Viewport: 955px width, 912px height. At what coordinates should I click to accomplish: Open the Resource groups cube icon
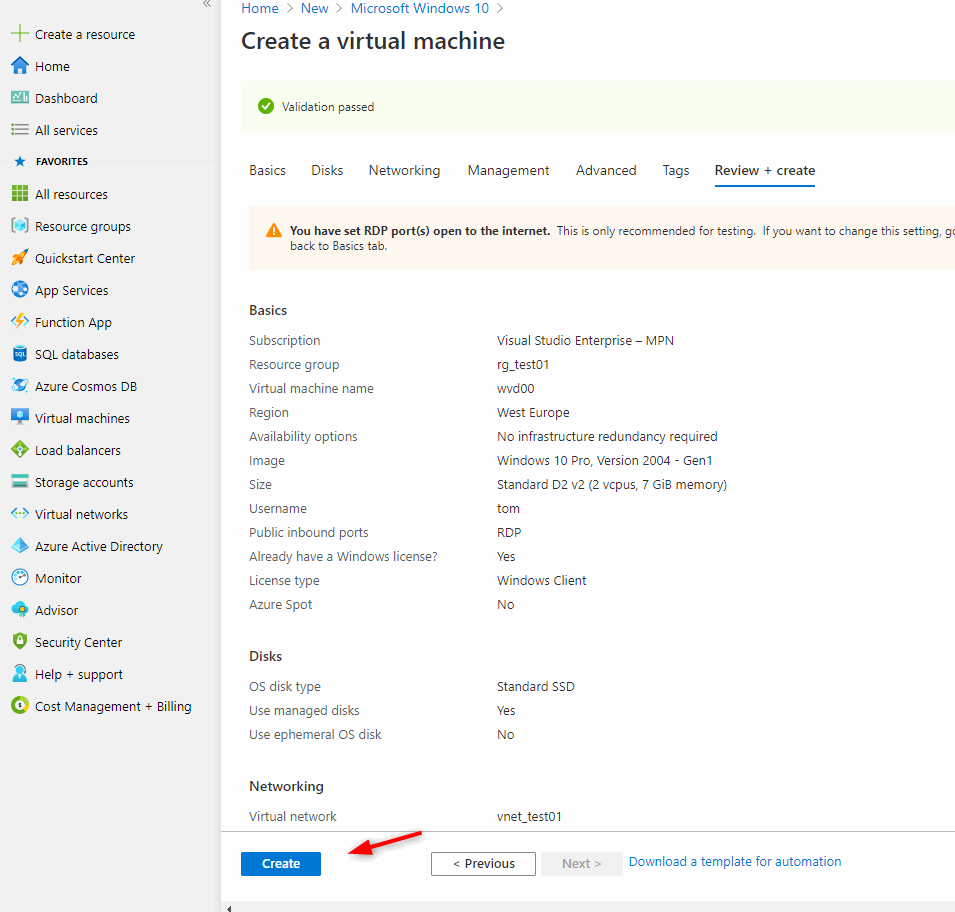click(19, 226)
